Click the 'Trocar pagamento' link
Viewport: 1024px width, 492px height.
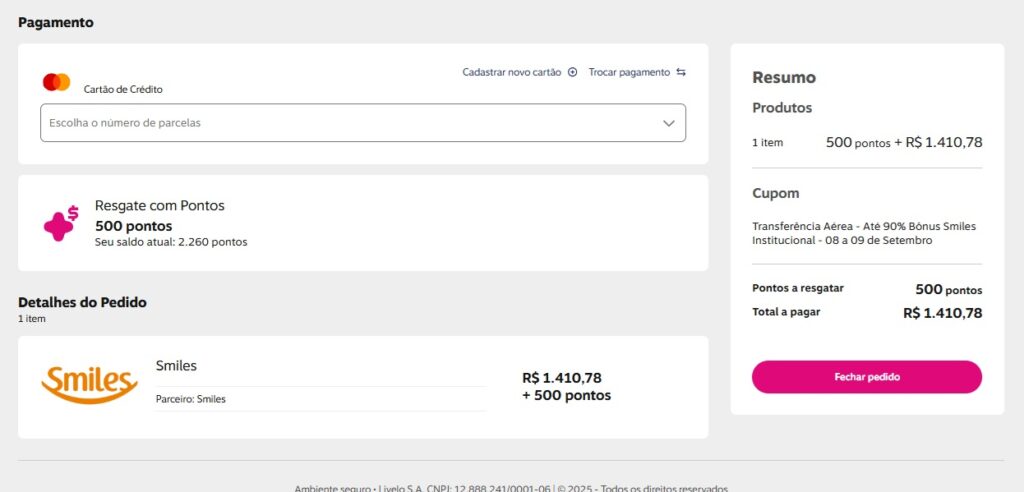(629, 72)
